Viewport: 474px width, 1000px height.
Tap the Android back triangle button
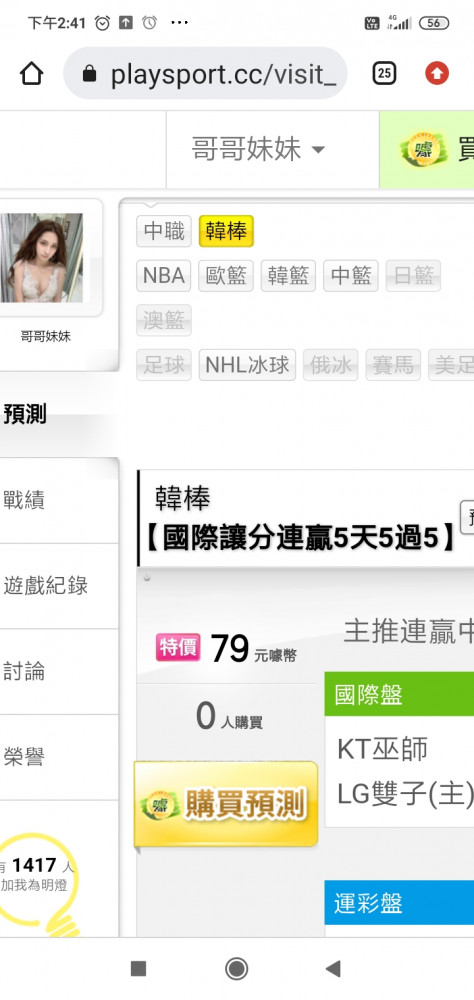tap(333, 968)
